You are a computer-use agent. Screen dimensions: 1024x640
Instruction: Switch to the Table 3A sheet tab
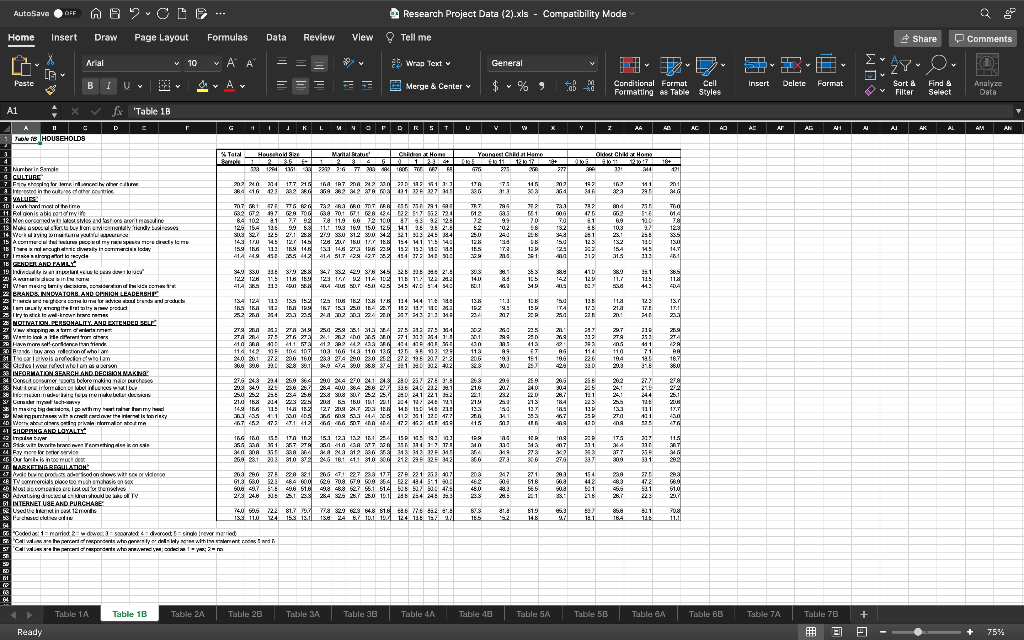pos(302,613)
